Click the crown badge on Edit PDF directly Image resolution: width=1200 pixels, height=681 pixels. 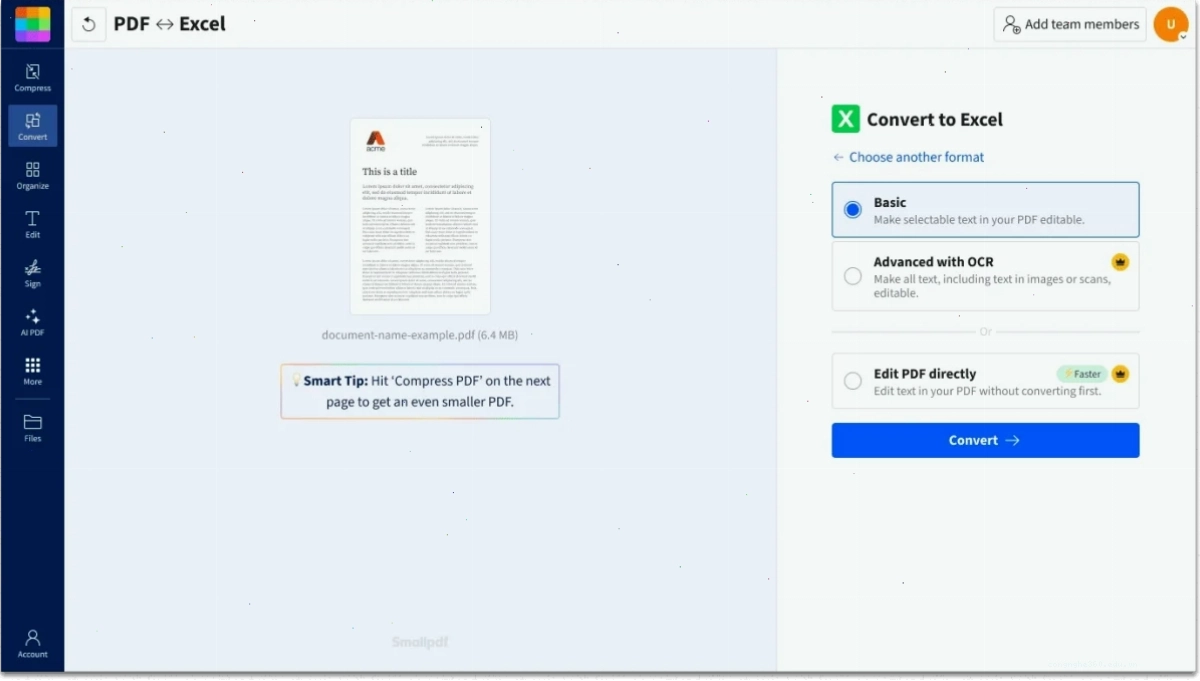click(x=1120, y=374)
